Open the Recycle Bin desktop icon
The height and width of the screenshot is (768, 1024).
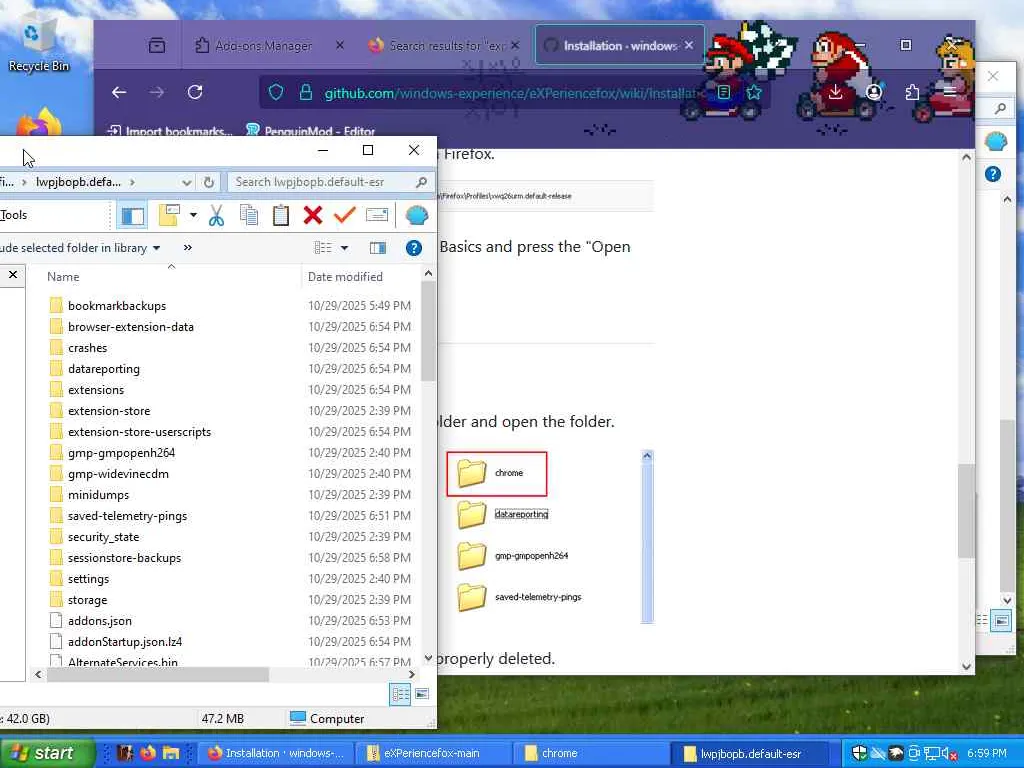[x=39, y=44]
